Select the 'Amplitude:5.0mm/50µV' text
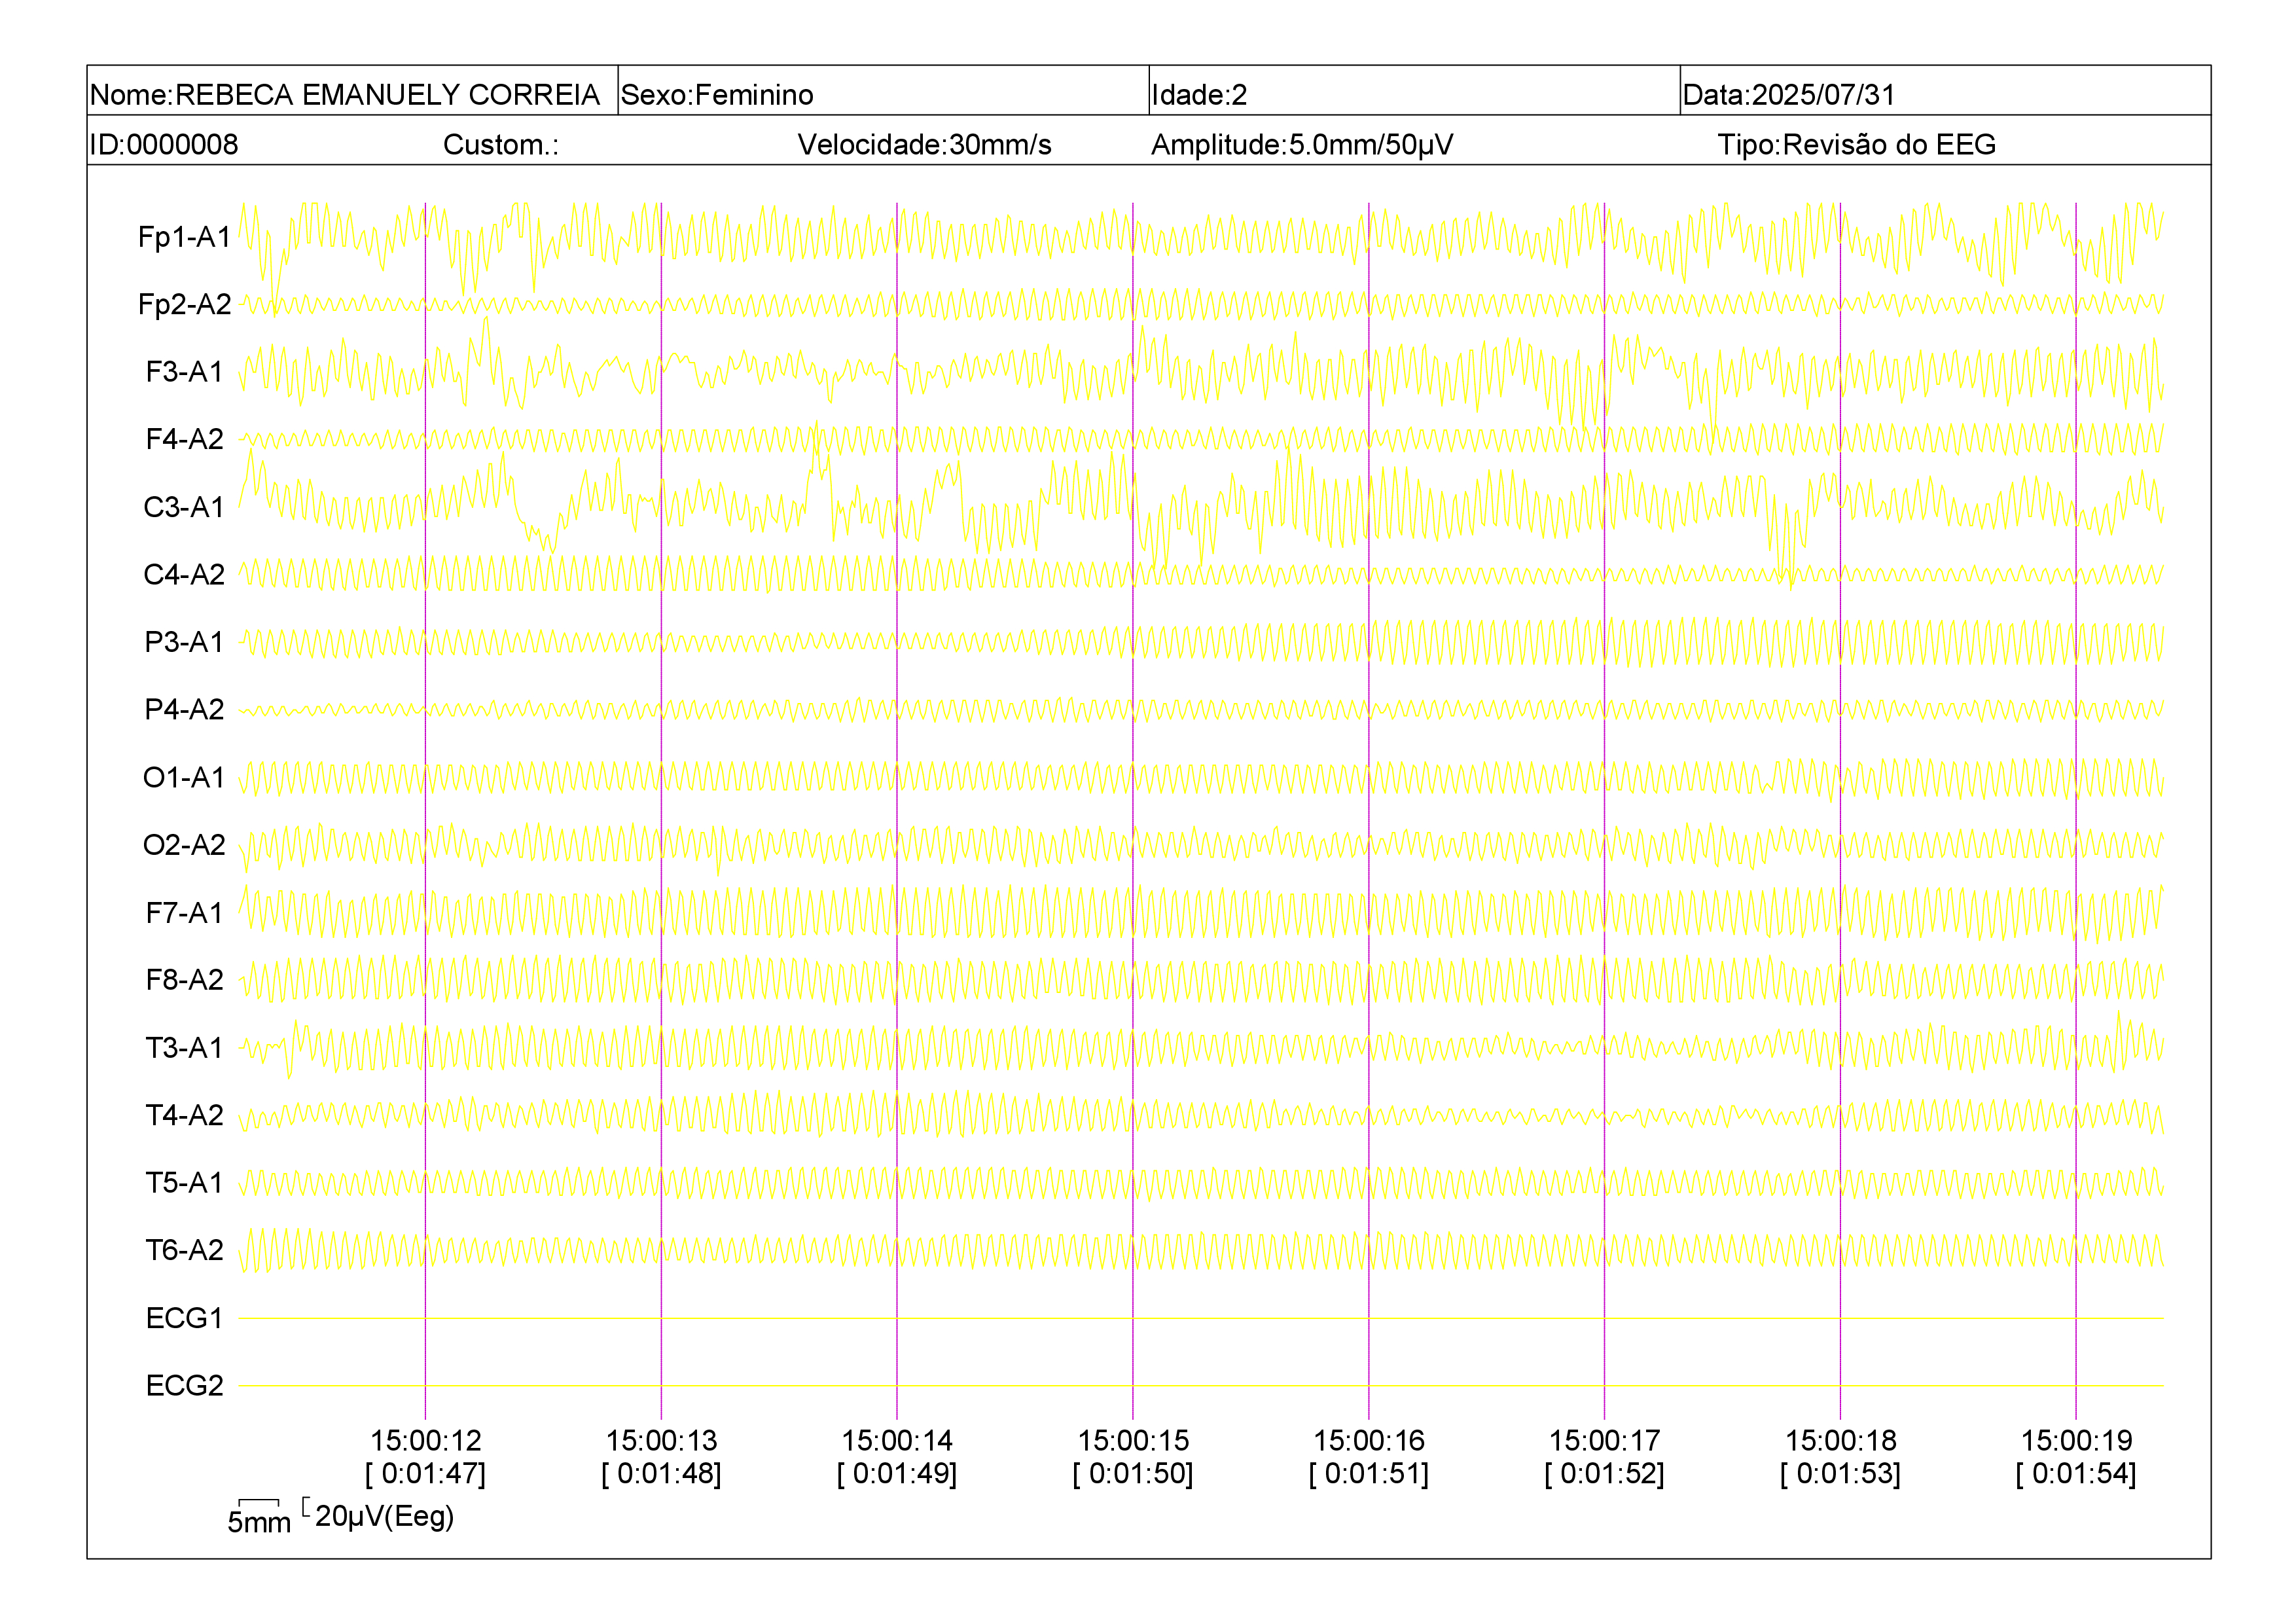The width and height of the screenshot is (2296, 1624). pyautogui.click(x=1302, y=145)
